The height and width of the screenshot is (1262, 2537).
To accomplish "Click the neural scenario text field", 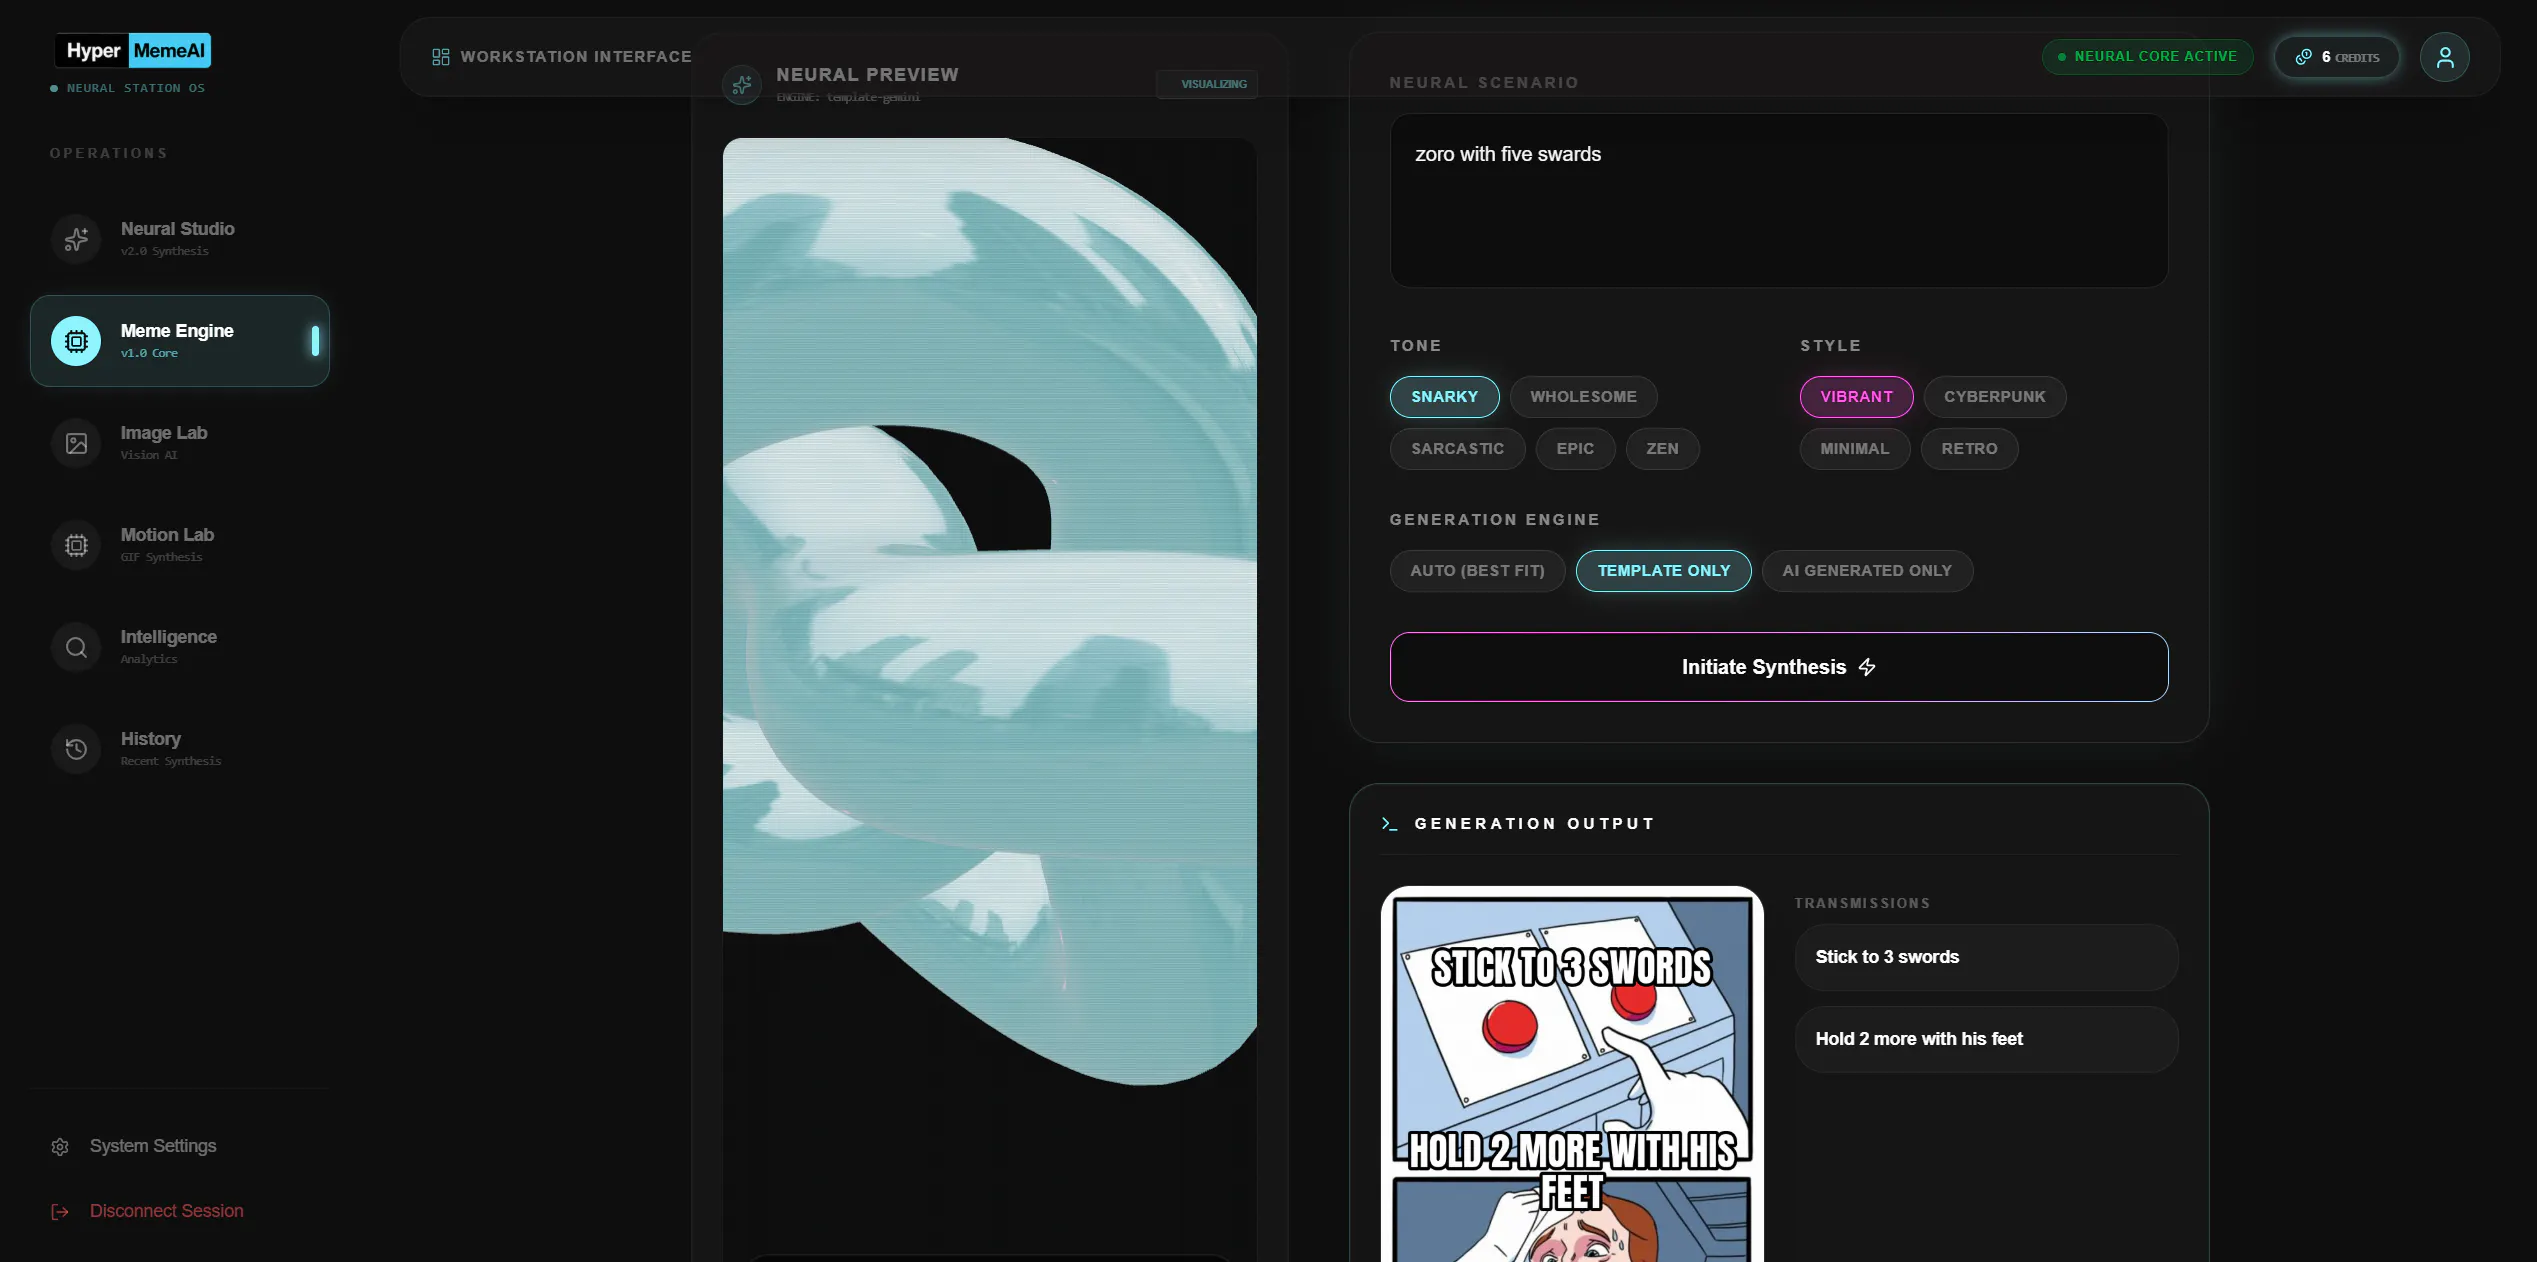I will [x=1779, y=201].
